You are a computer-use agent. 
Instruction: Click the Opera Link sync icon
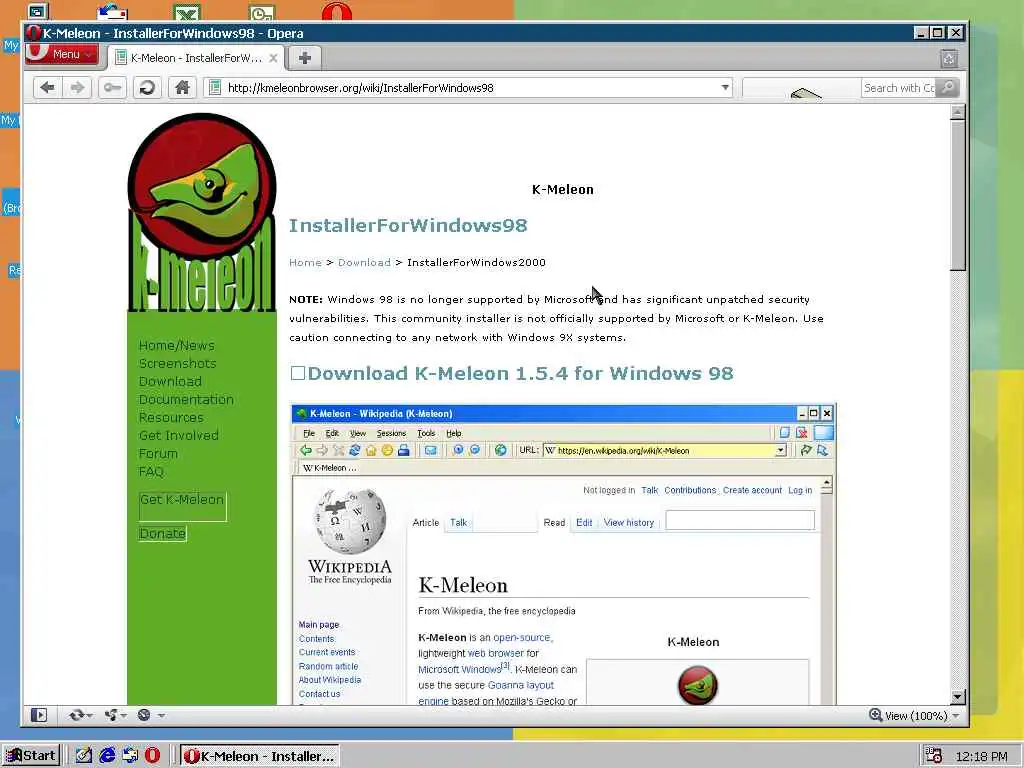coord(76,715)
